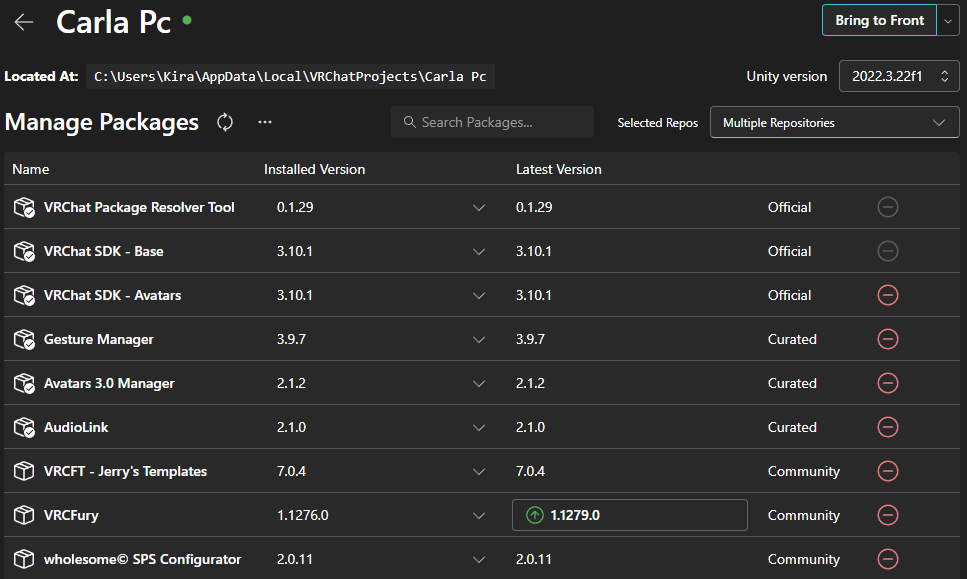Remove wholesome SPS Configurator package
Viewport: 967px width, 579px height.
pyautogui.click(x=888, y=559)
